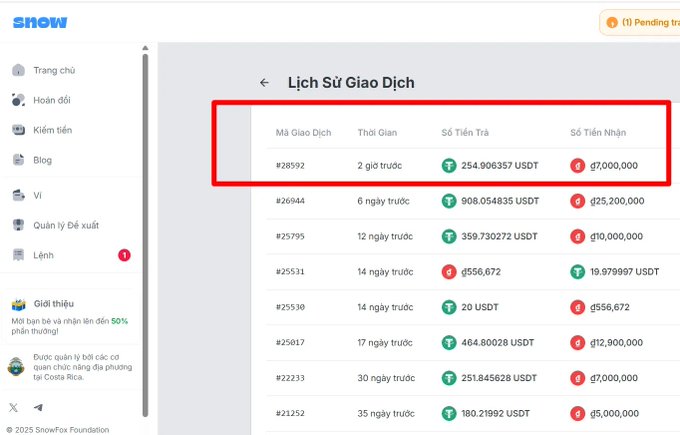Click the Snow logo

pos(40,22)
